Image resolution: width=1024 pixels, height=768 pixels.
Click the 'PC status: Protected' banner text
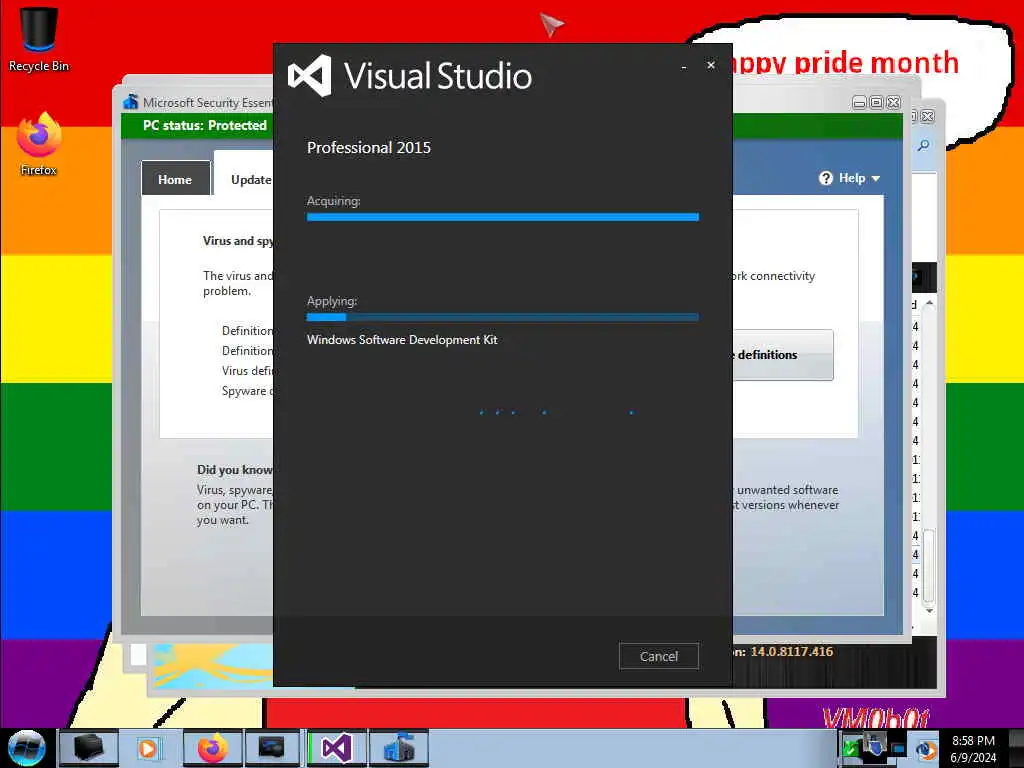(204, 125)
